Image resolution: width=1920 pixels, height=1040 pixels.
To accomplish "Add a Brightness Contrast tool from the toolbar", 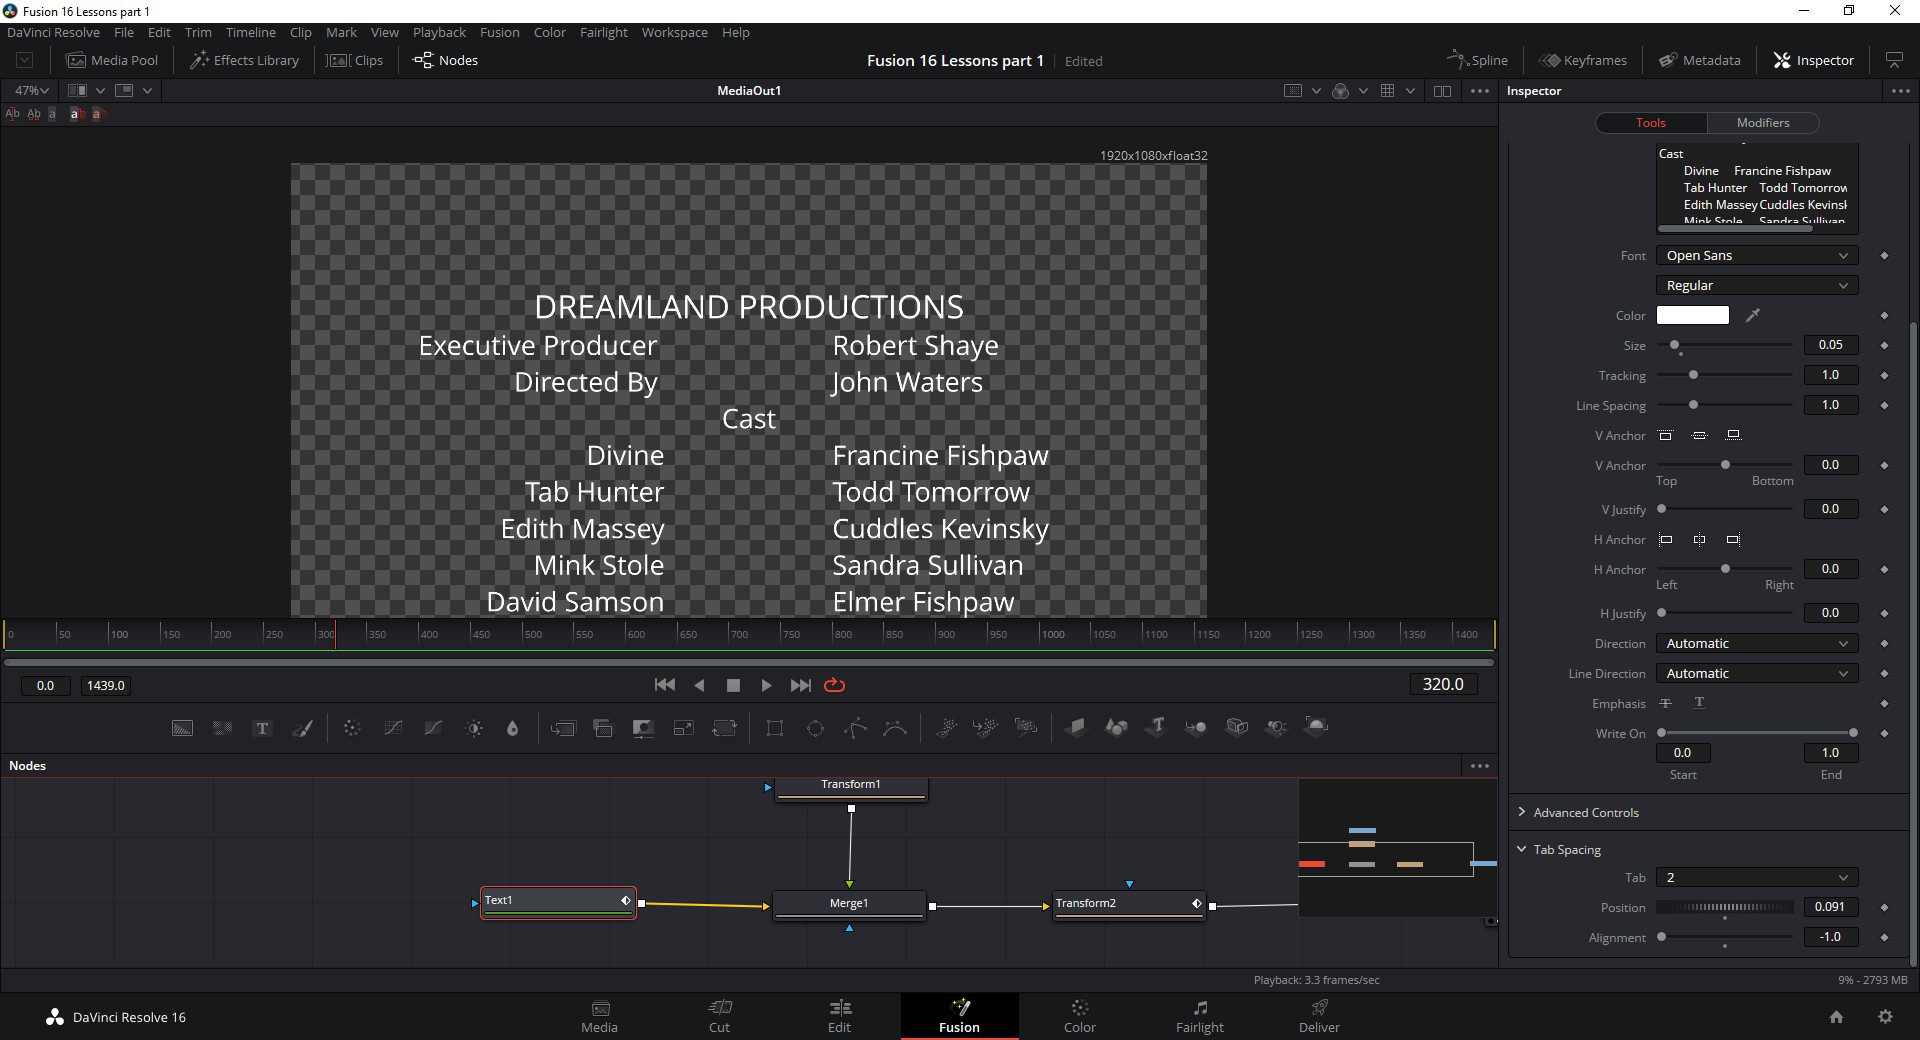I will point(474,728).
